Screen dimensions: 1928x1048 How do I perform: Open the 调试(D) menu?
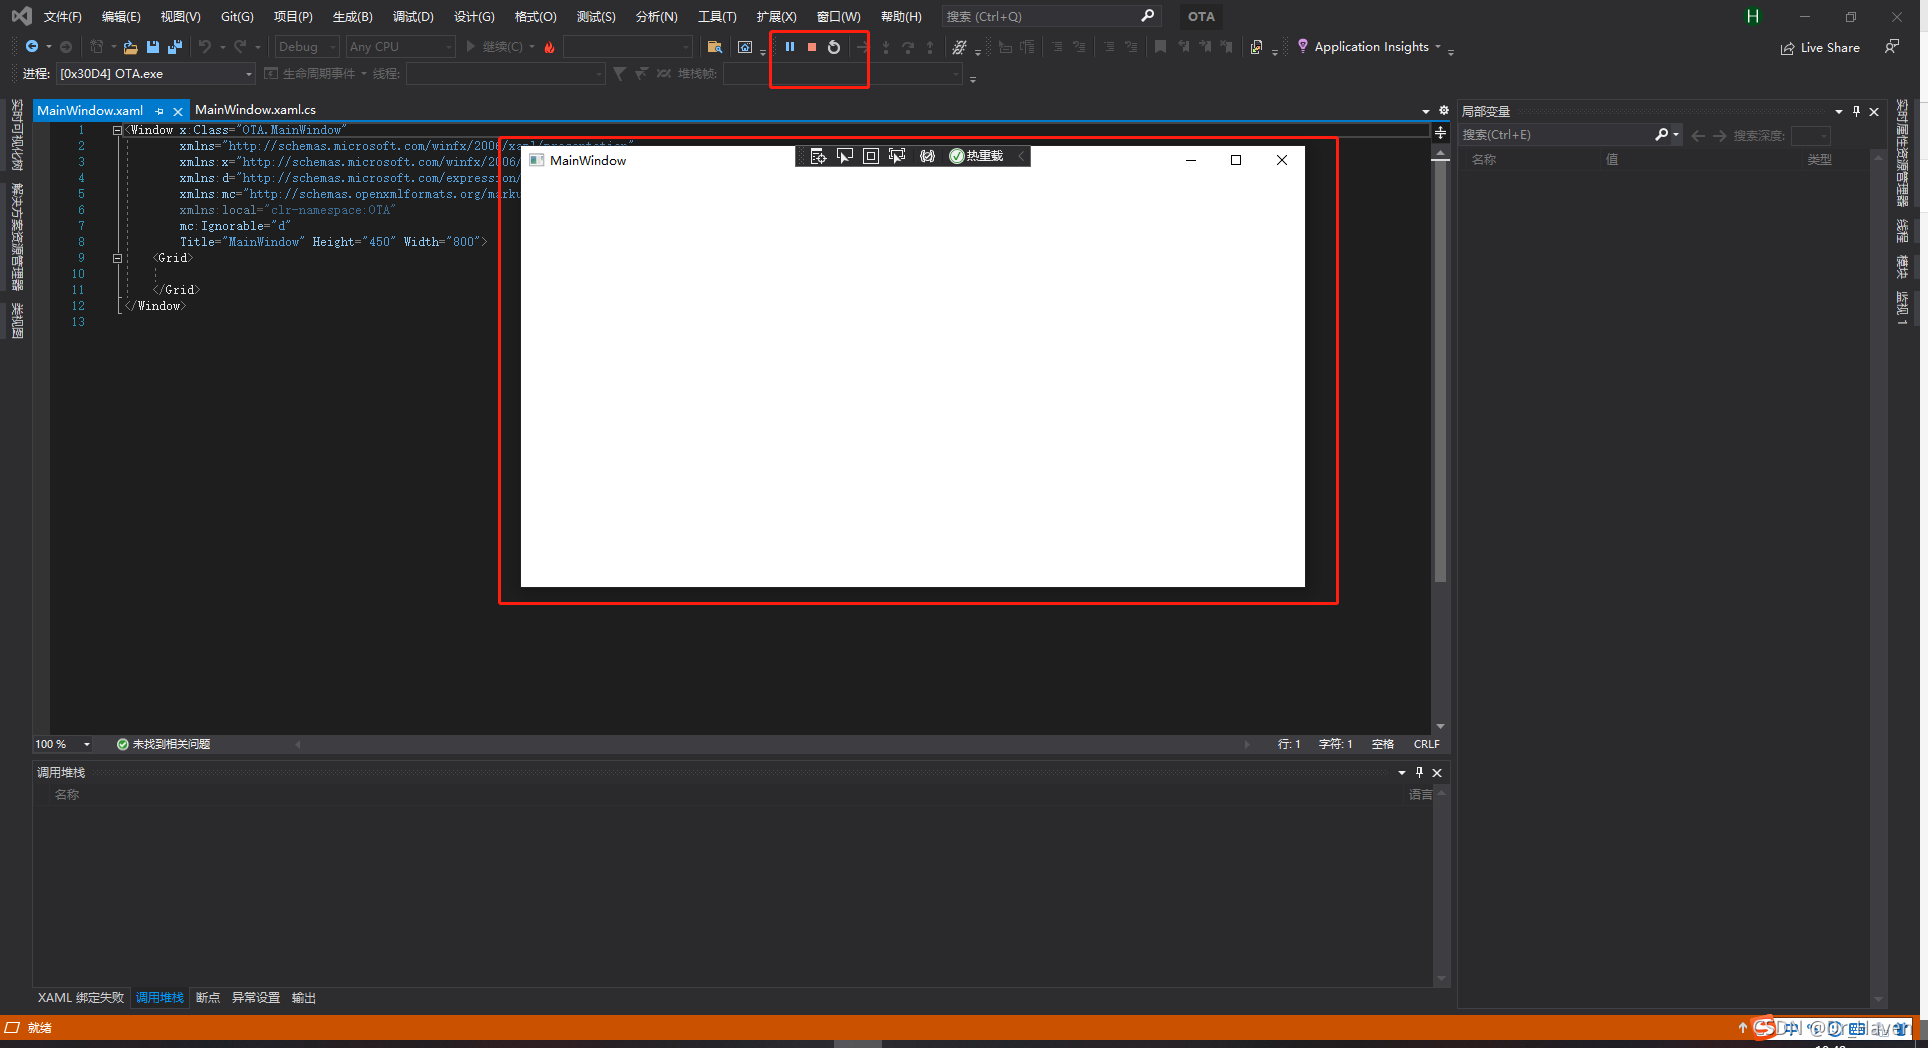pyautogui.click(x=413, y=17)
